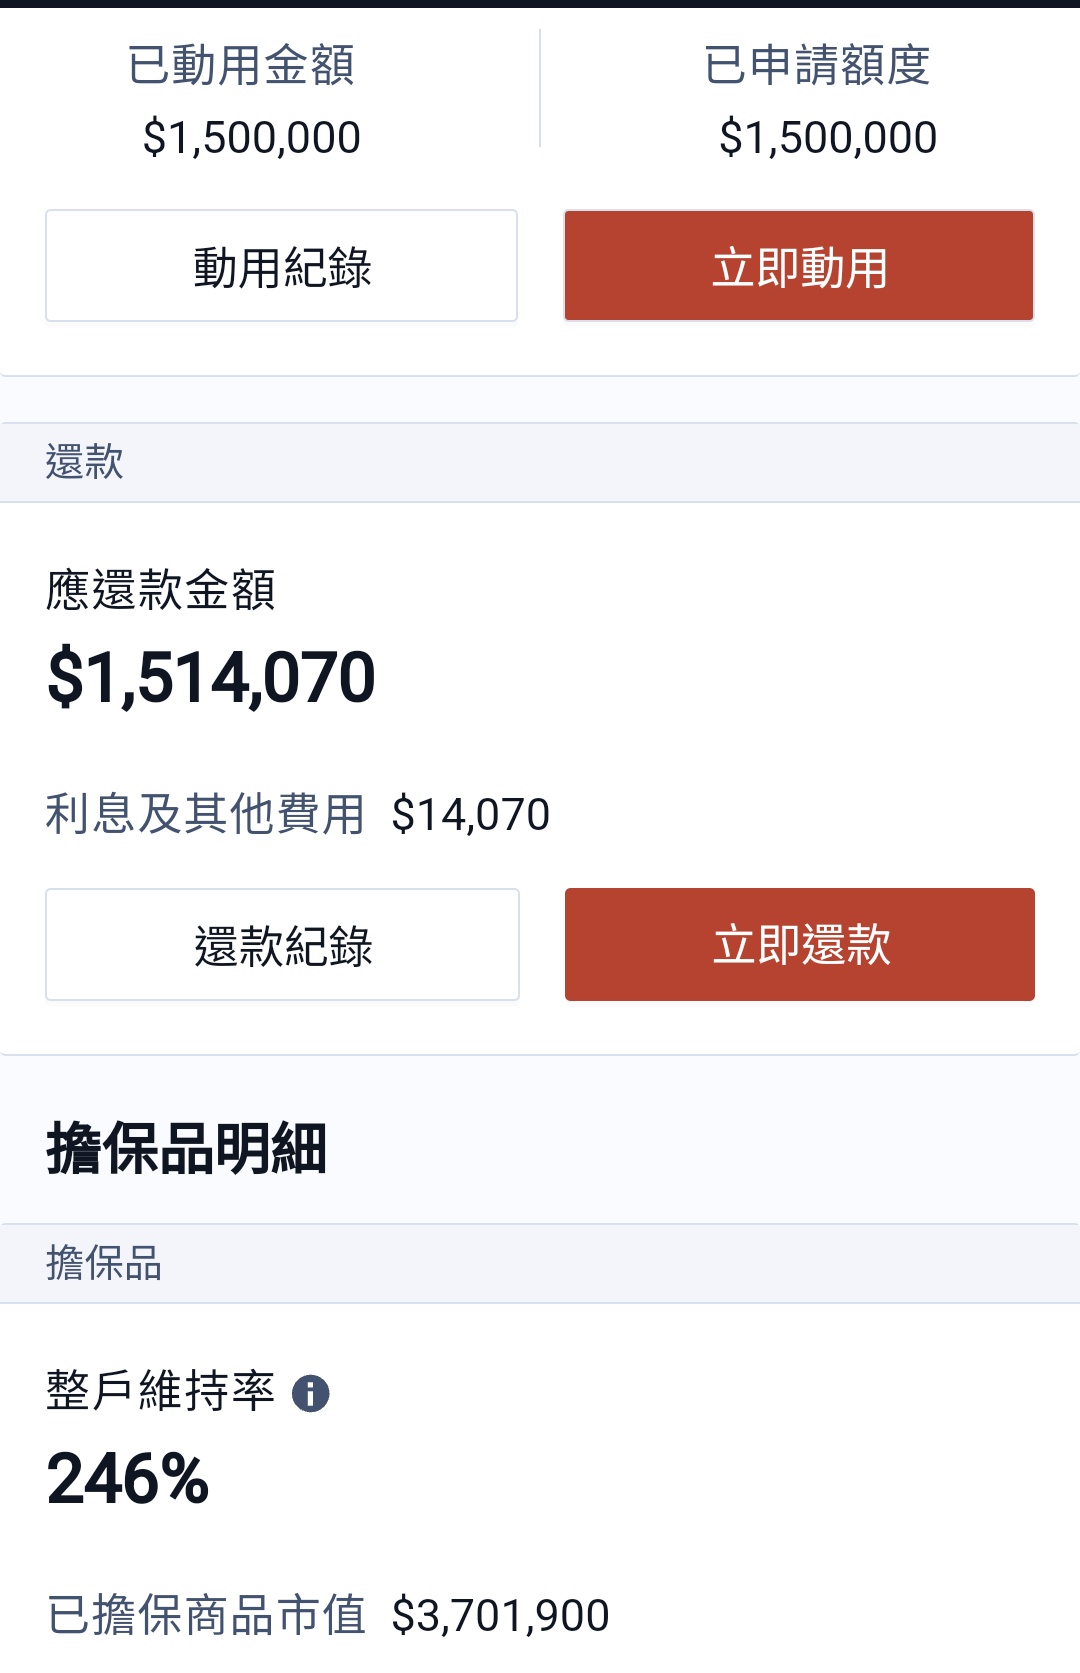Tap the 246% maintenance ratio value
Image resolution: width=1080 pixels, height=1673 pixels.
point(128,1479)
